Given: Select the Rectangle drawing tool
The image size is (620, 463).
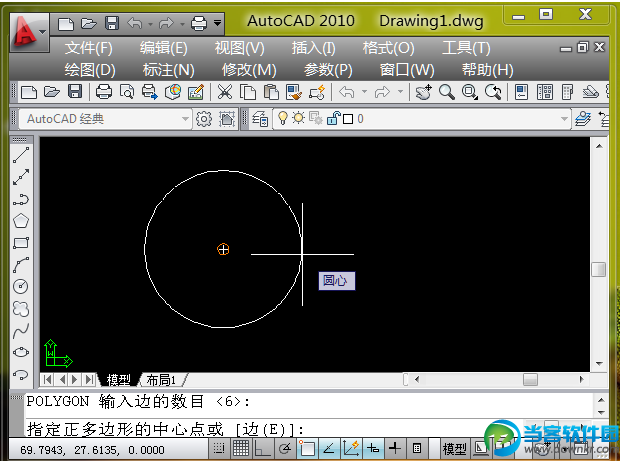Looking at the screenshot, I should [x=20, y=243].
